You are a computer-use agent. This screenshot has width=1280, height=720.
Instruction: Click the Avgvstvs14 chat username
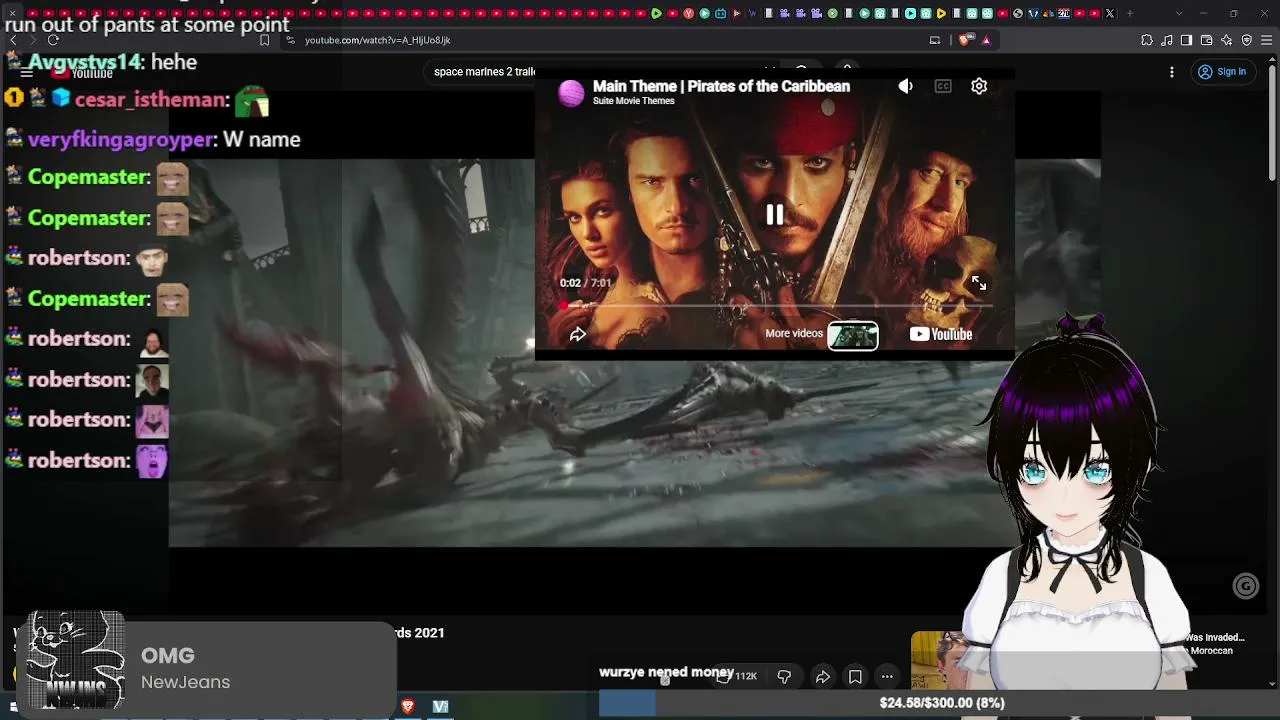click(85, 62)
